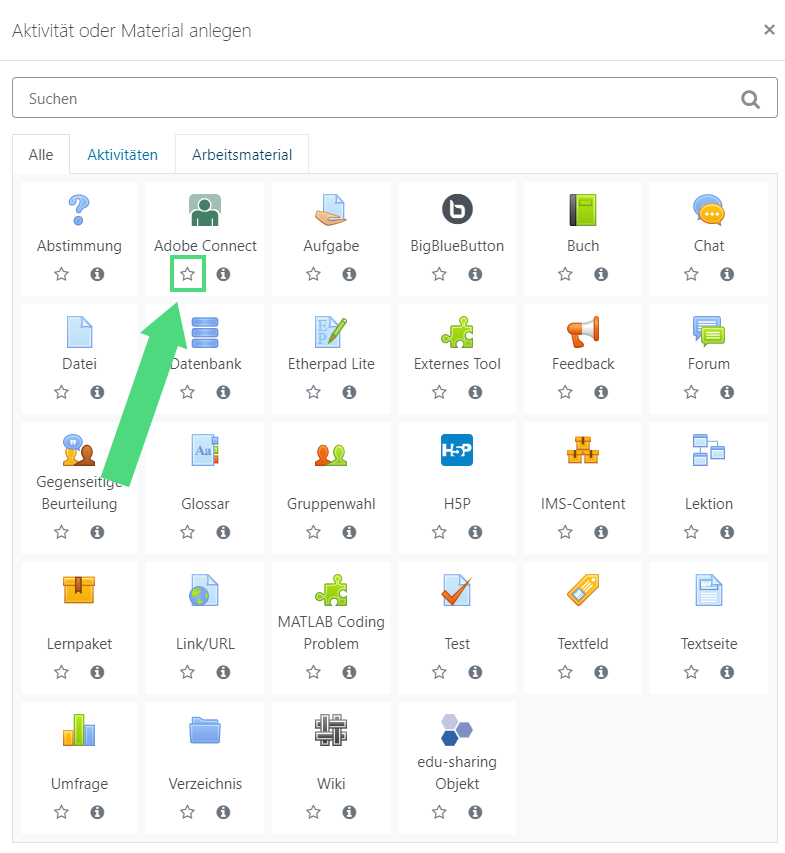The height and width of the screenshot is (853, 785).
Task: Select the Wiki activity icon
Action: 331,730
